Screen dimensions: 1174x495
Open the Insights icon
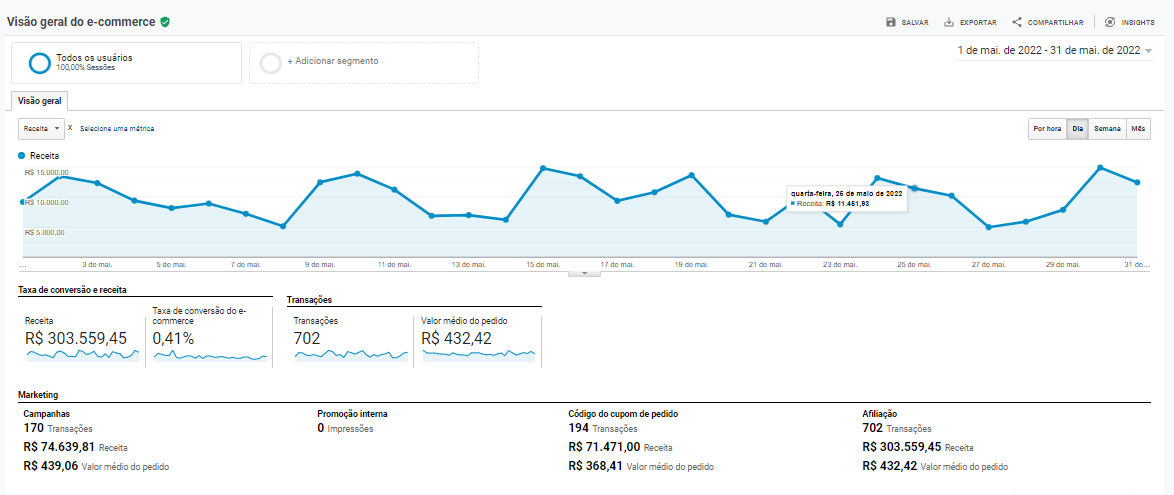point(1110,22)
